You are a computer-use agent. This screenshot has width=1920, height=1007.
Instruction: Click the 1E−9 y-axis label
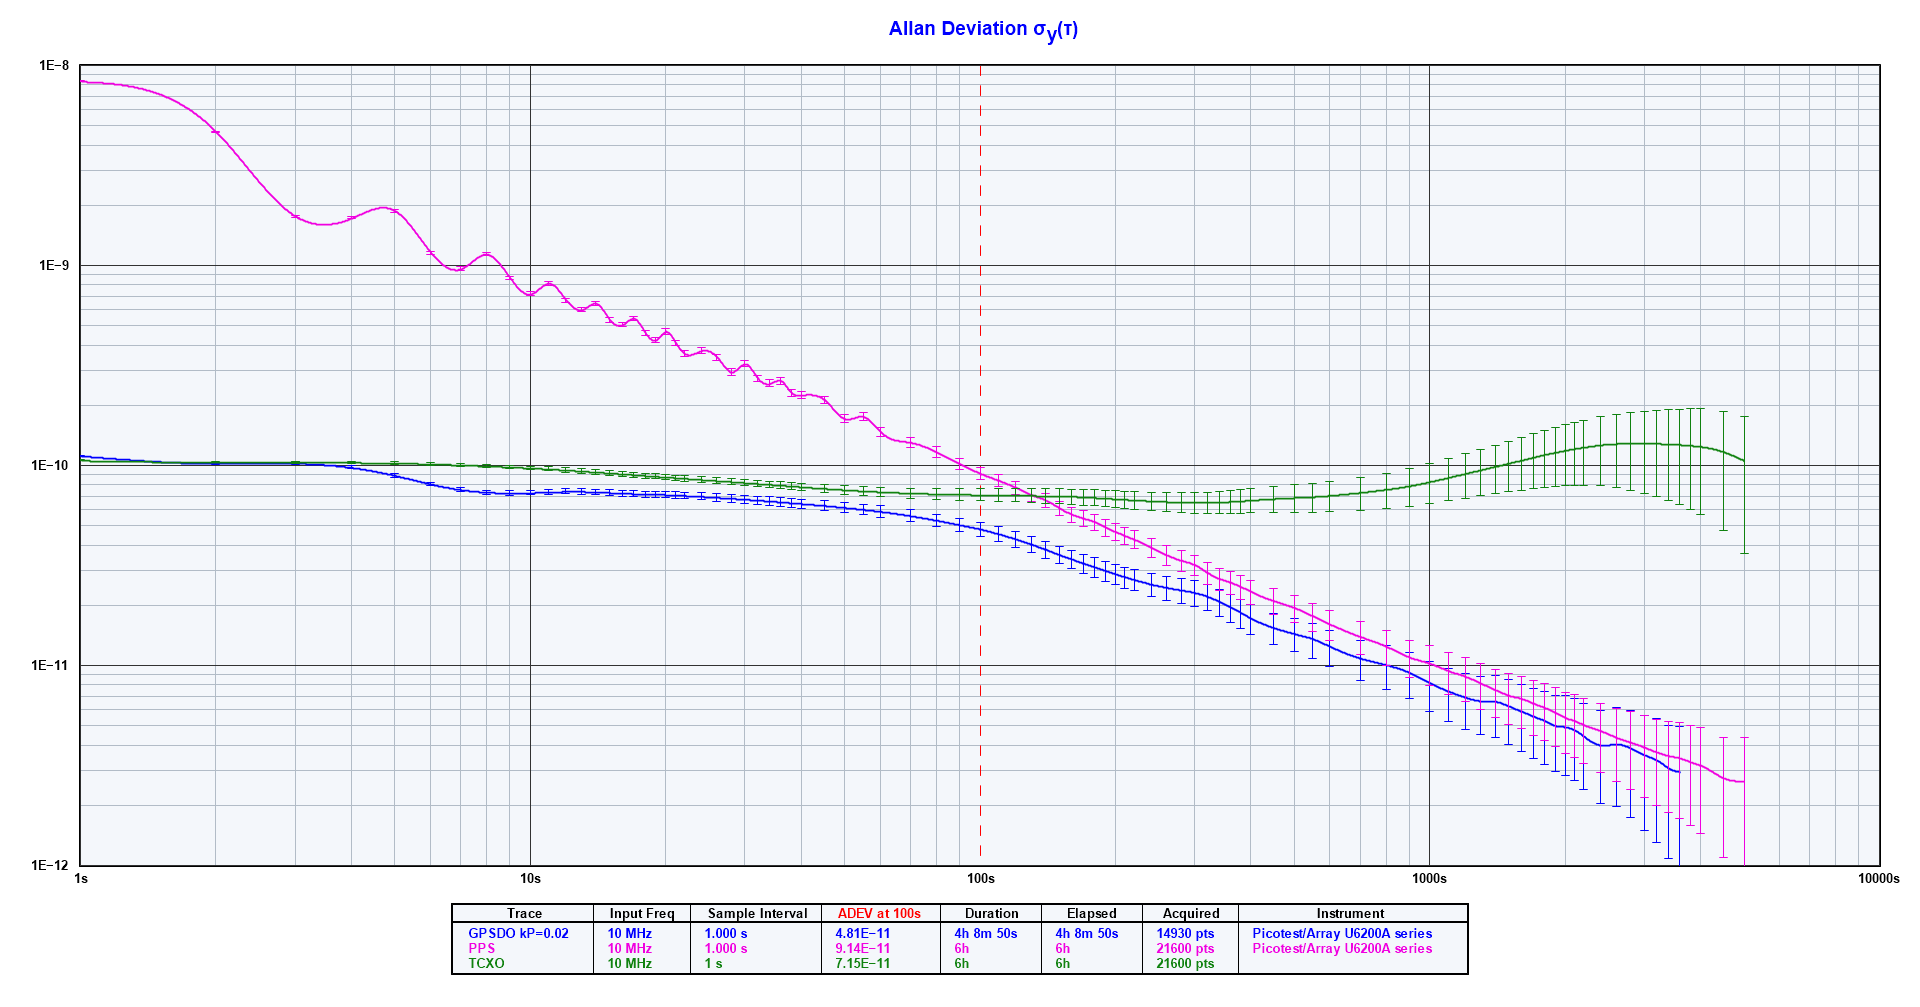click(54, 266)
